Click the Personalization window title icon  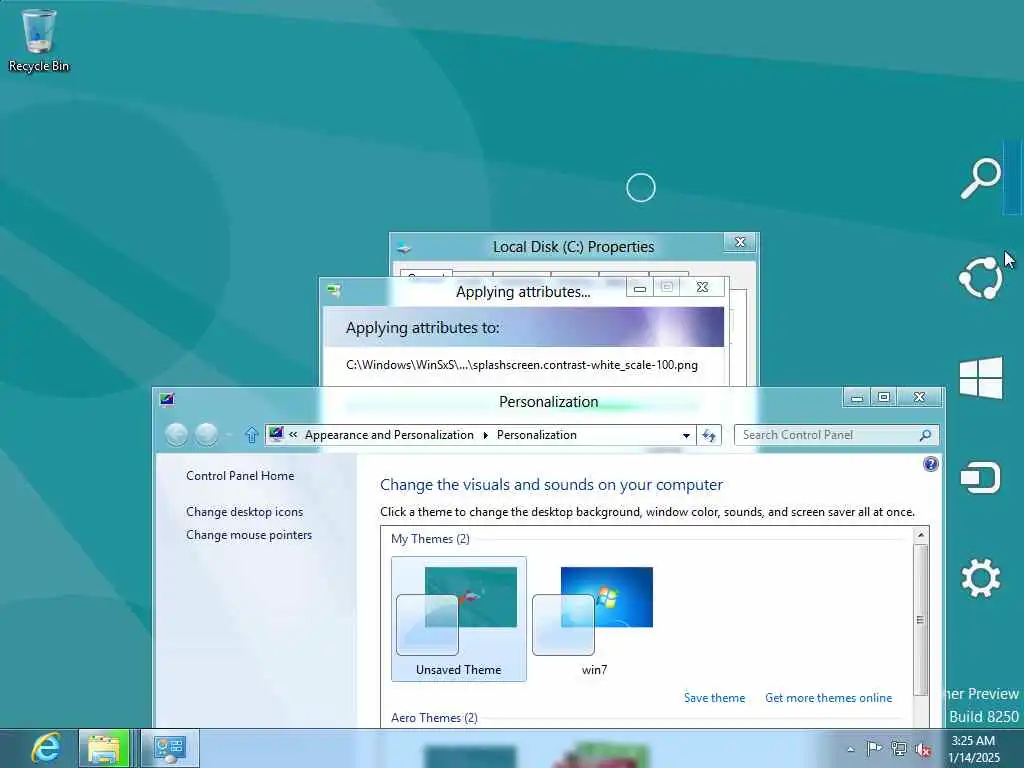(x=167, y=399)
